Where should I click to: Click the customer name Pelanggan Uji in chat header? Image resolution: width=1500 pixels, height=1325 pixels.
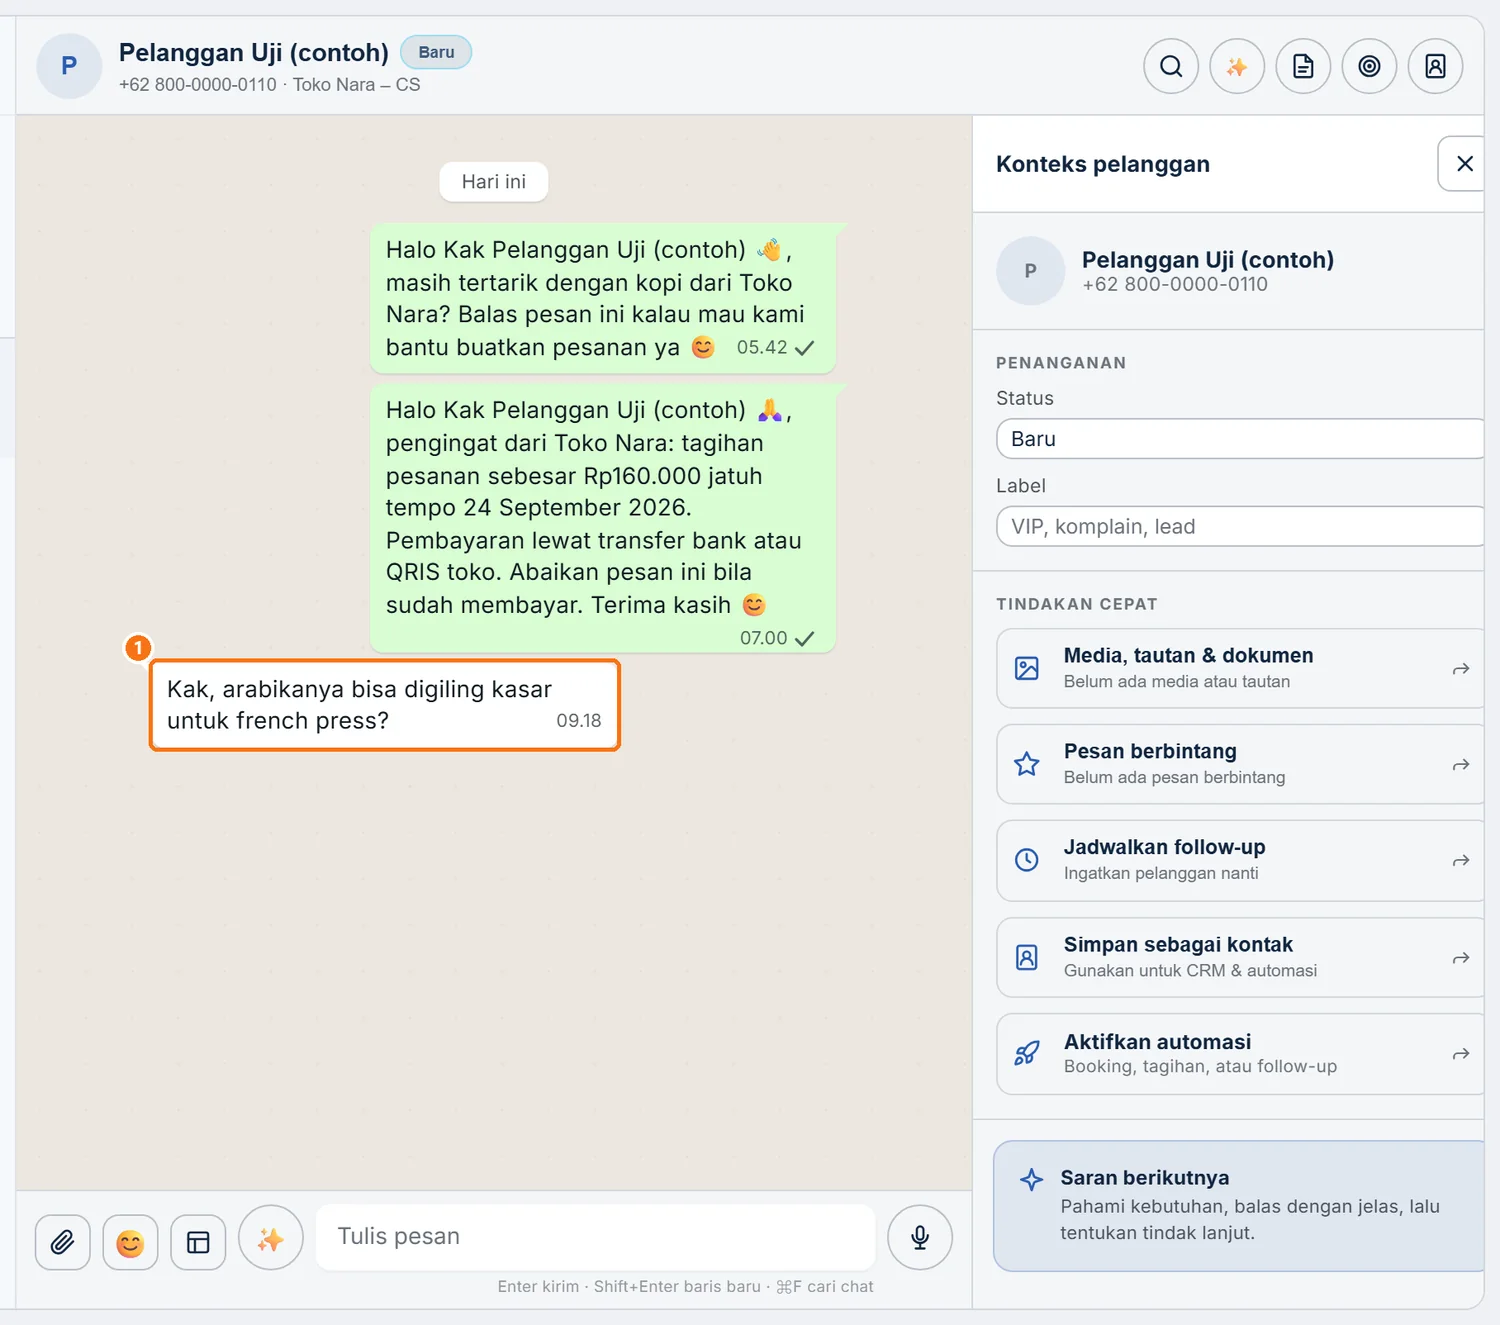[254, 52]
